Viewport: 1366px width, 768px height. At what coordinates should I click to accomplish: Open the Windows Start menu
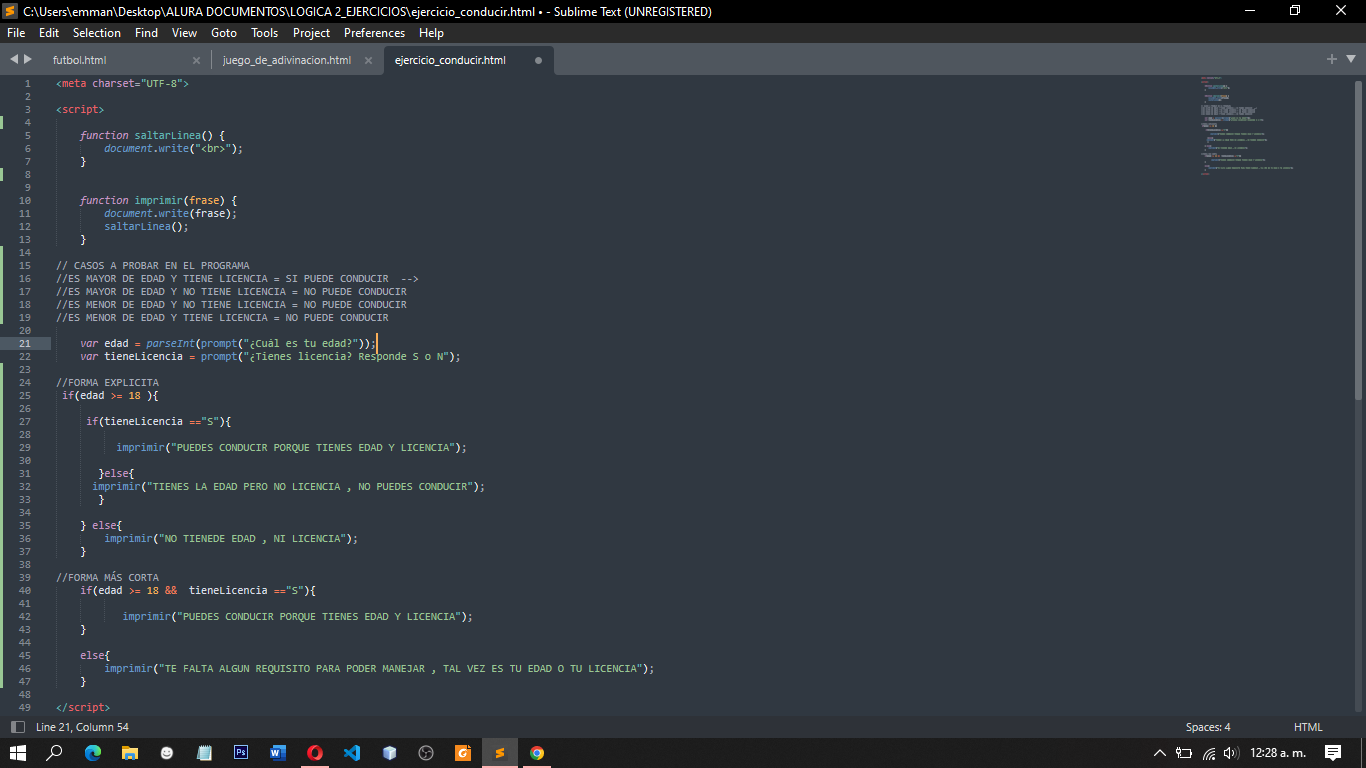pos(18,753)
